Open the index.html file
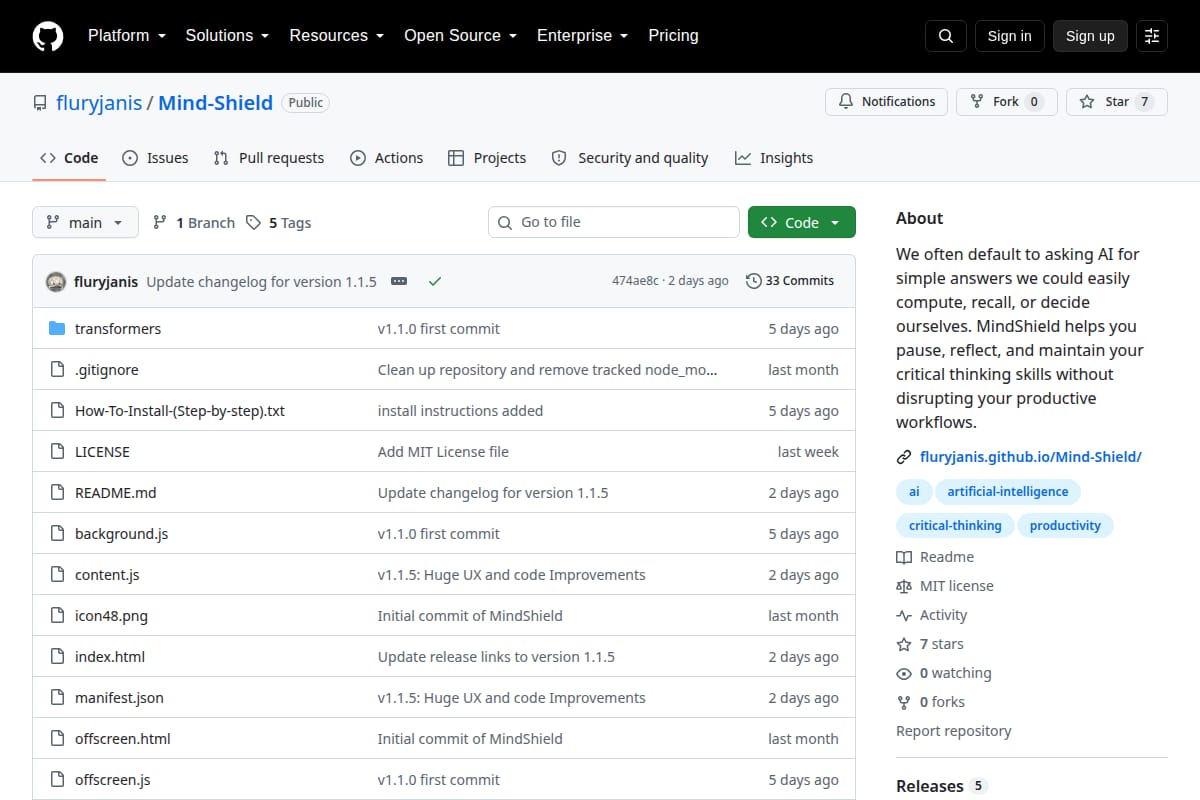 (x=110, y=656)
